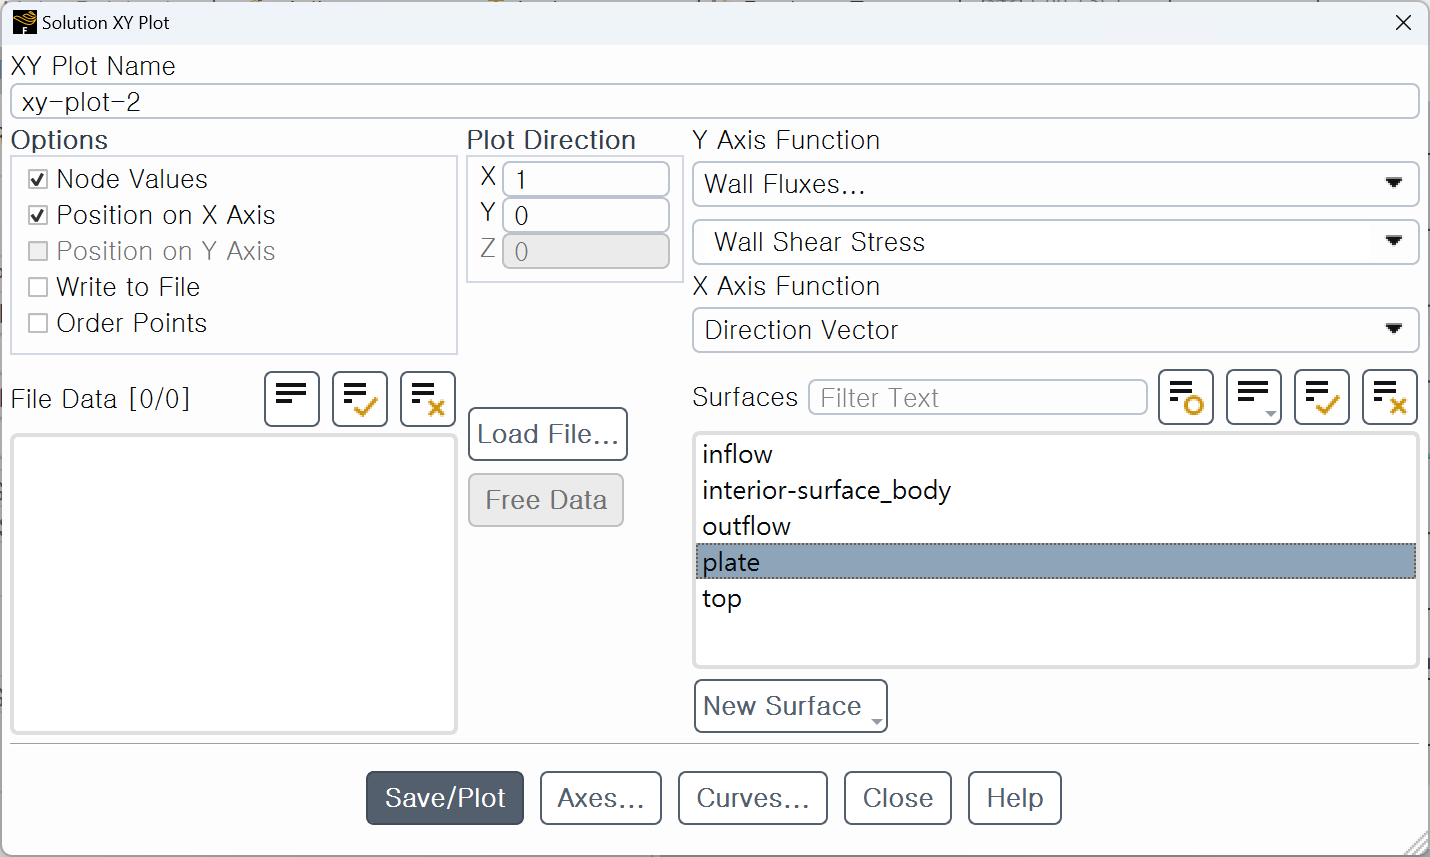The height and width of the screenshot is (857, 1430).
Task: Click Surfaces deselect all shown icon
Action: point(1390,397)
